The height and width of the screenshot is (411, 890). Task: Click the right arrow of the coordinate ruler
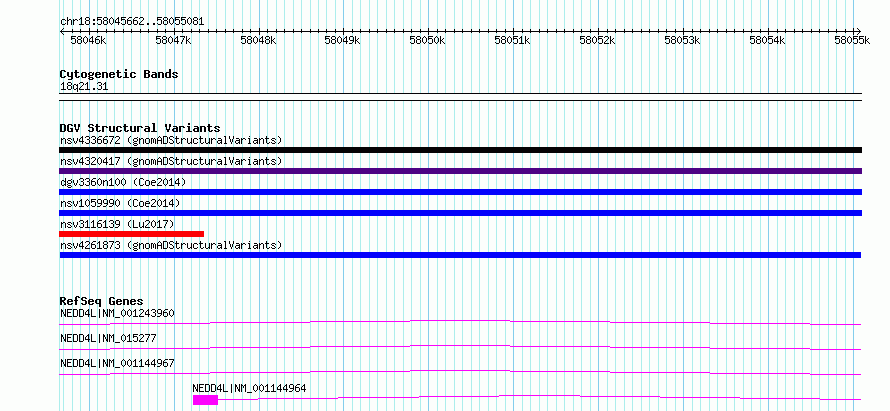click(x=858, y=31)
